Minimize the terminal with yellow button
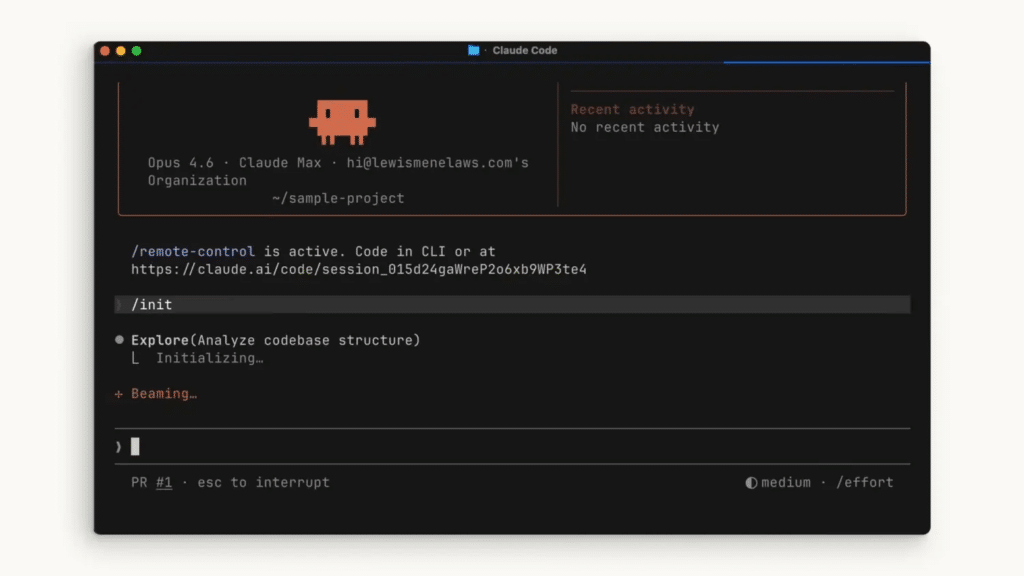This screenshot has width=1024, height=576. [121, 51]
